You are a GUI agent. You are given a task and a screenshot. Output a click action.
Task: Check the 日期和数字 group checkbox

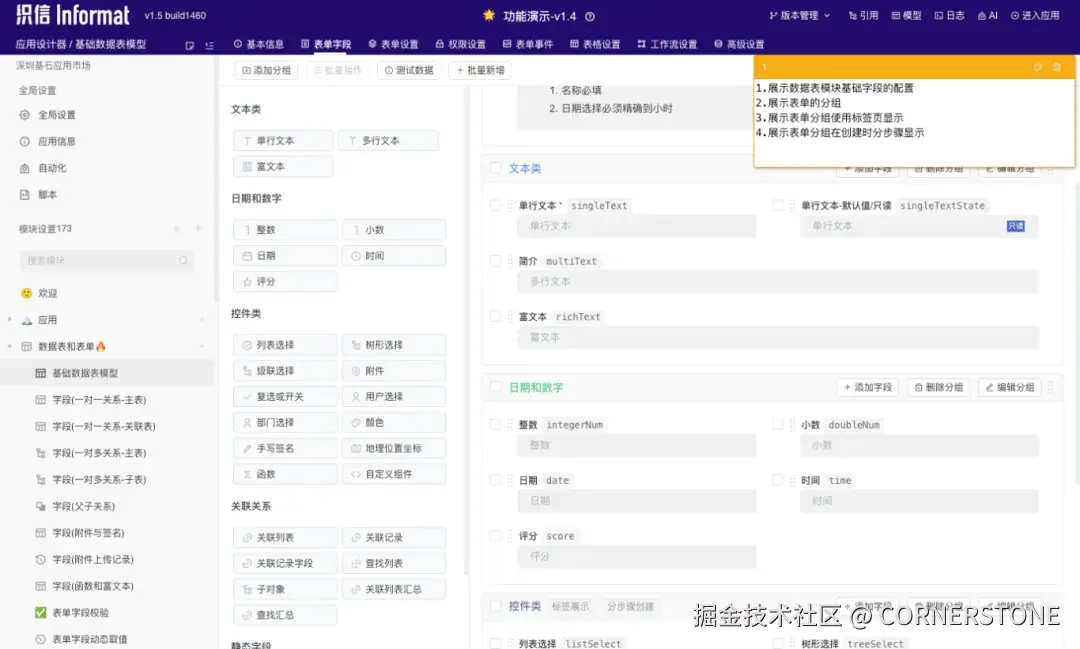[495, 387]
